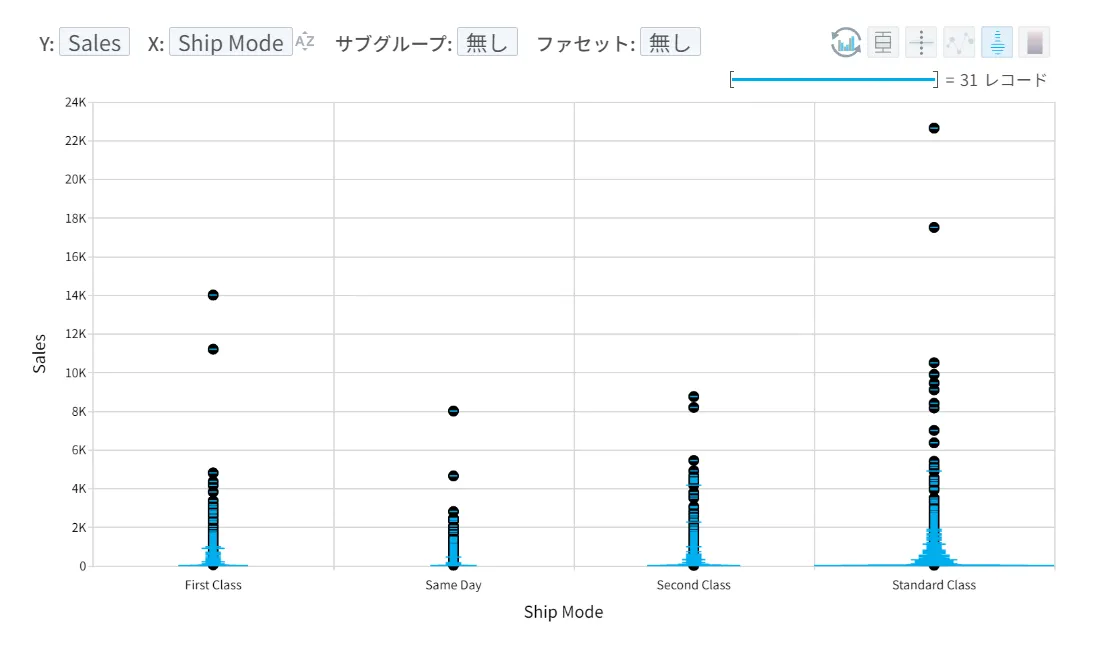Click the Standard Class axis label
This screenshot has height=655, width=1100.
(934, 585)
